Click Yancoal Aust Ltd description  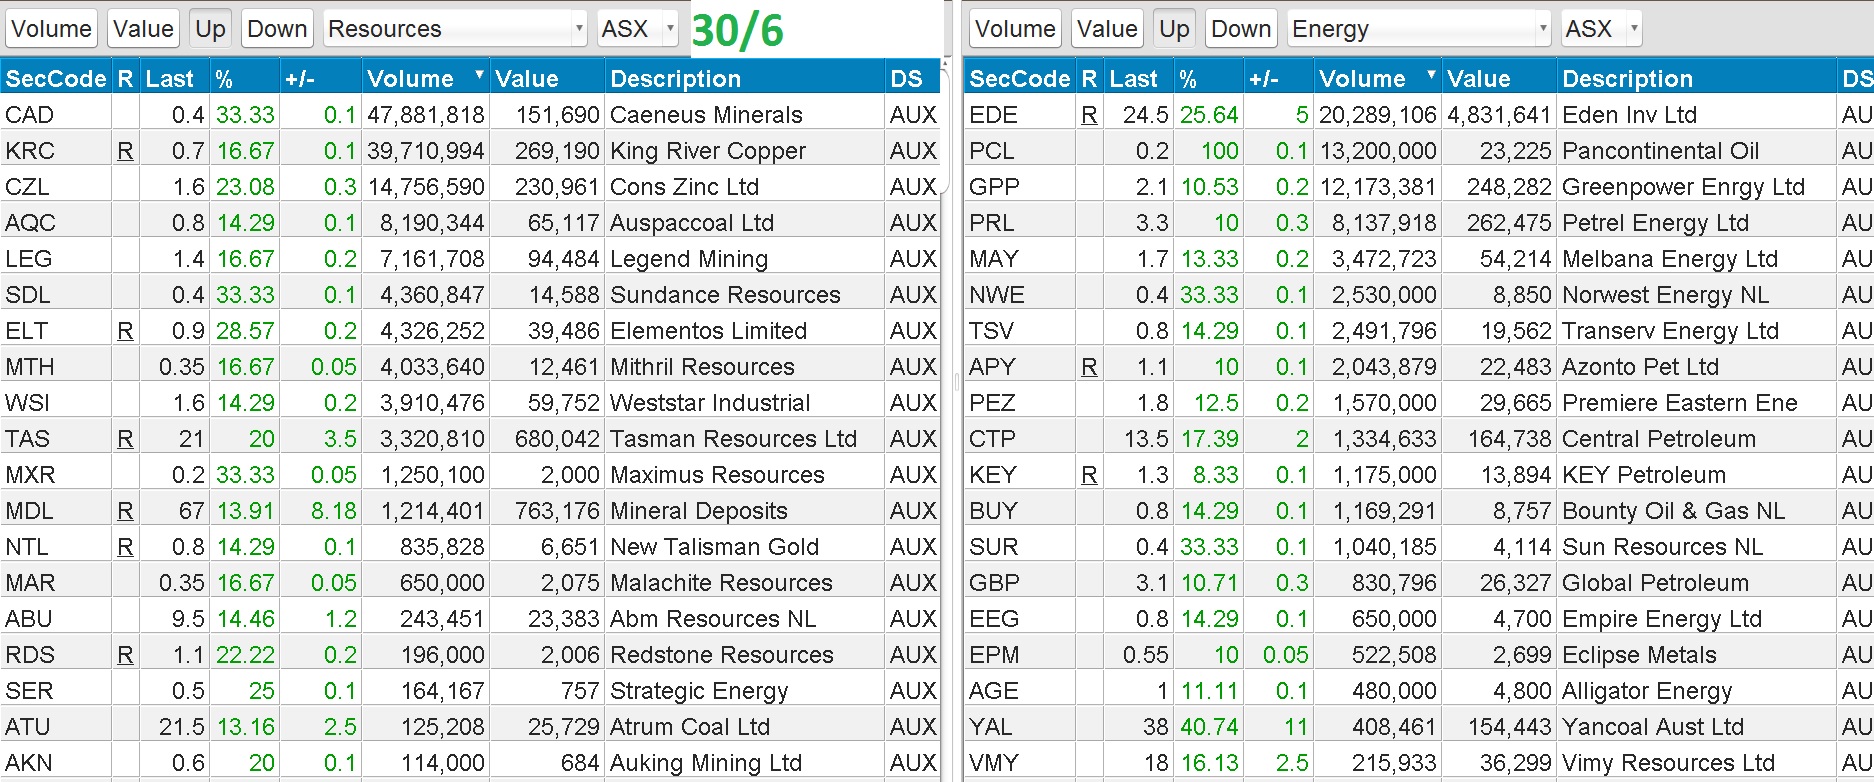tap(1653, 727)
